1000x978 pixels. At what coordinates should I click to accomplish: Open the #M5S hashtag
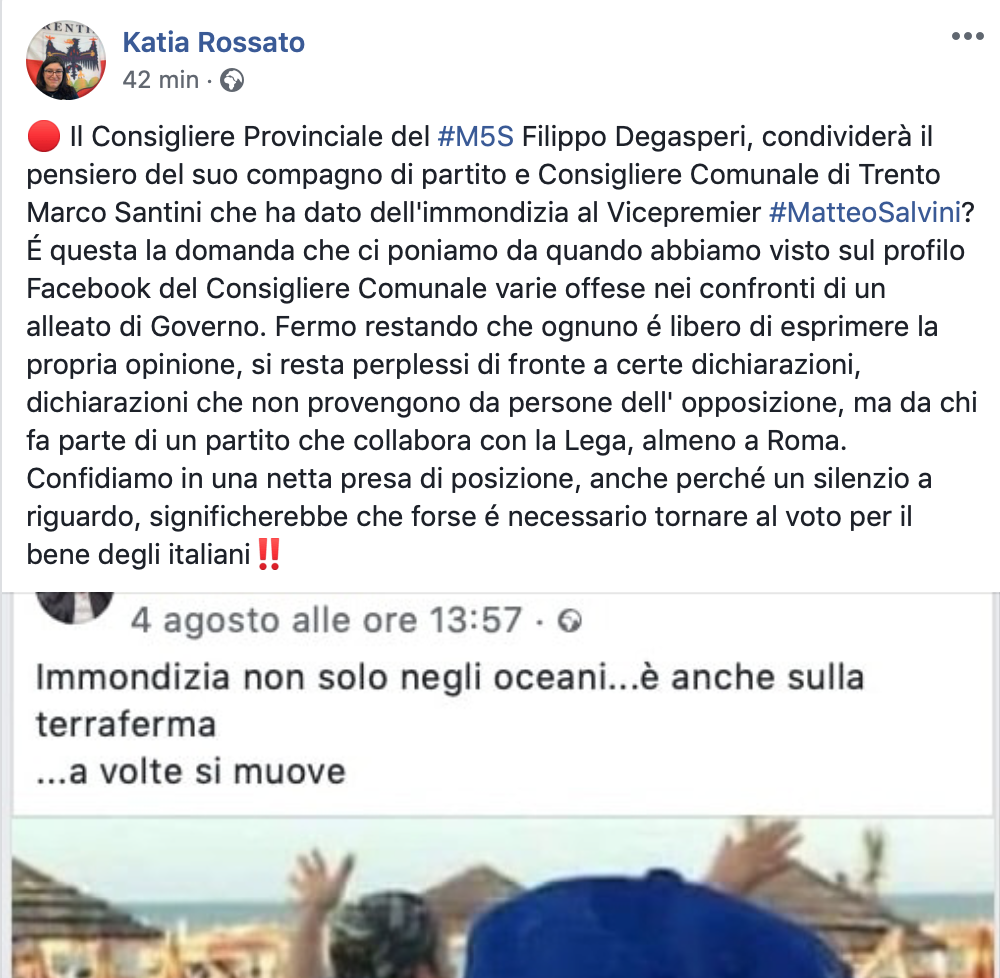point(476,136)
